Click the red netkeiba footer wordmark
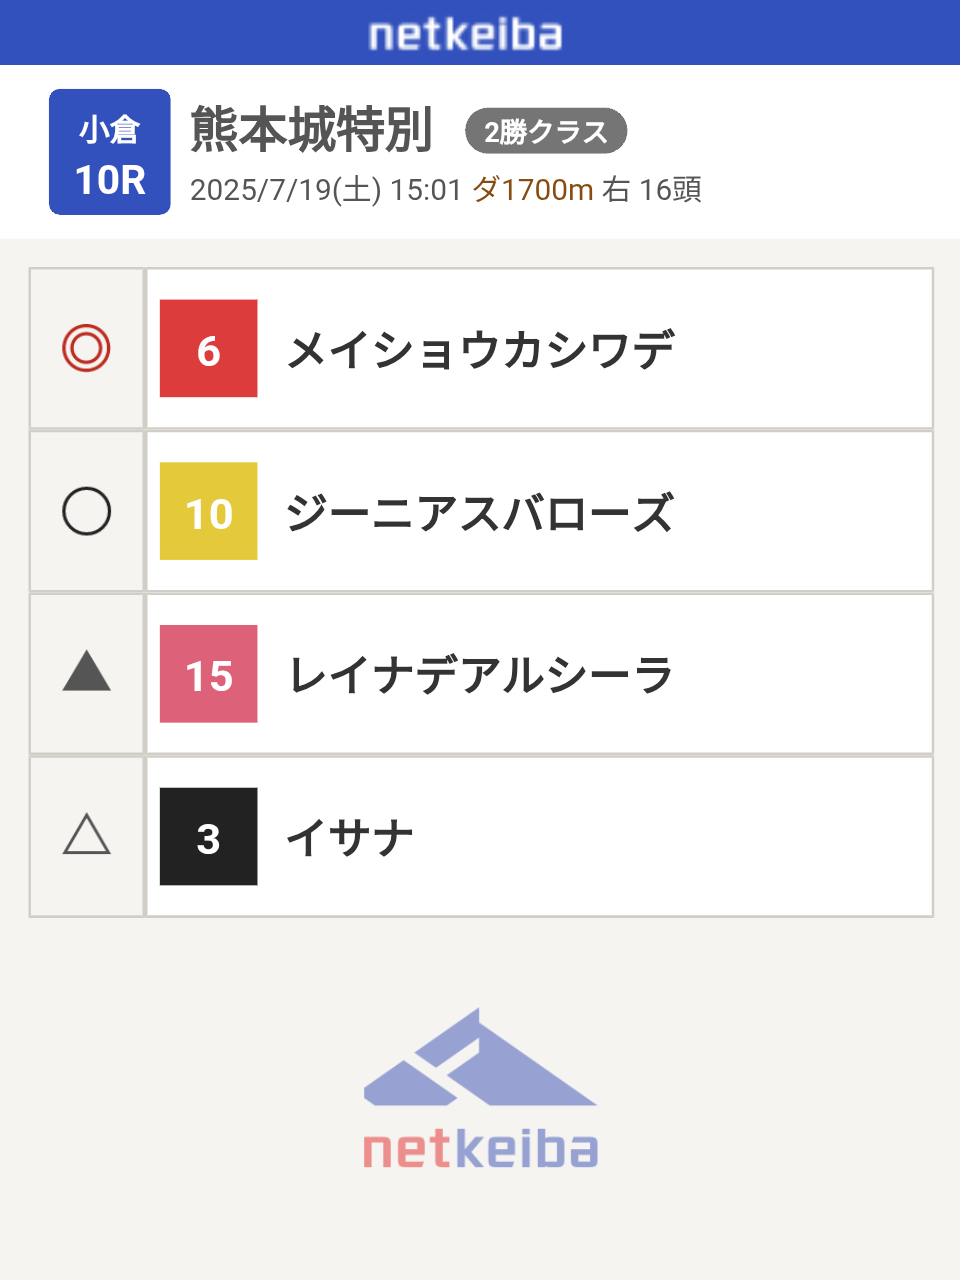 coord(480,1149)
